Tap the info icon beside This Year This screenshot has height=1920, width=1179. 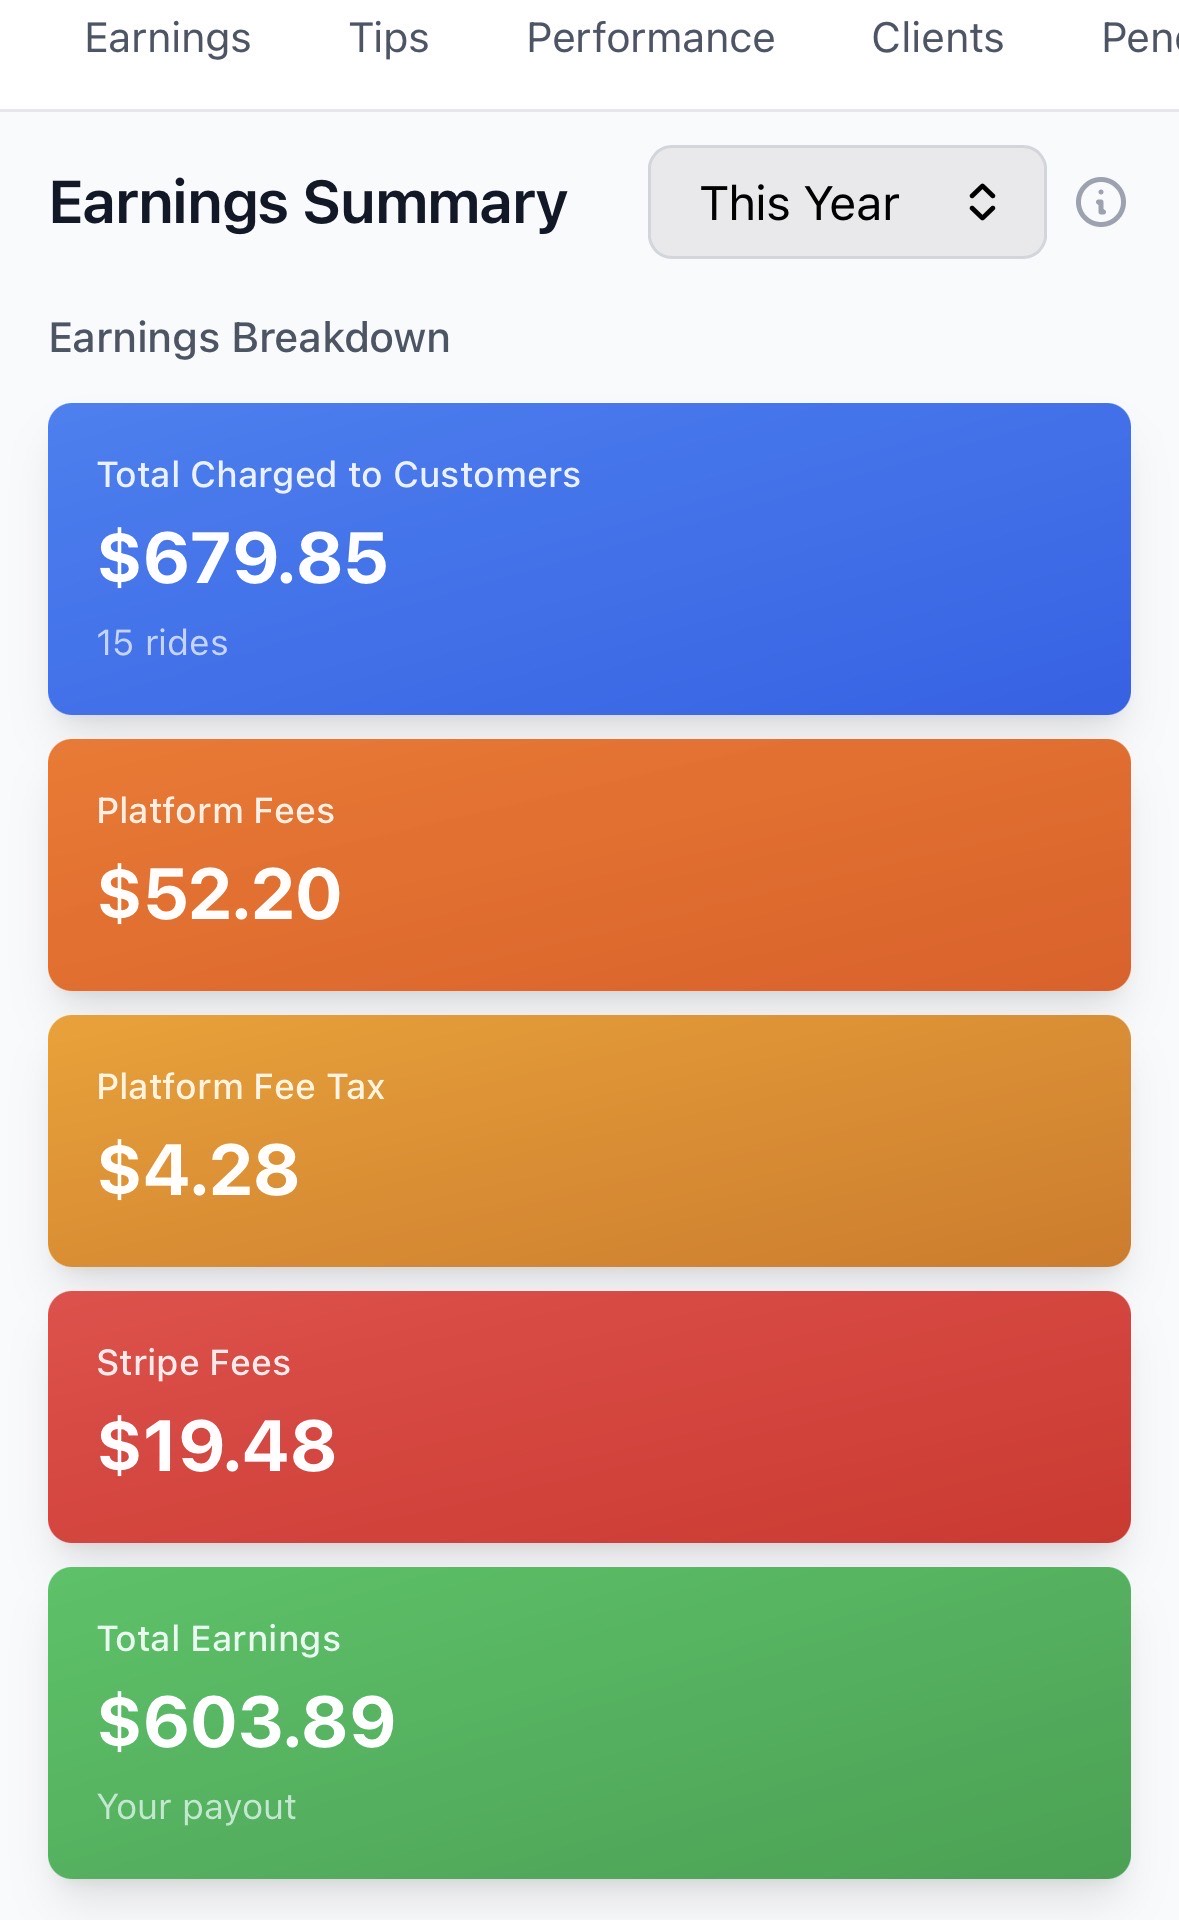click(x=1100, y=203)
